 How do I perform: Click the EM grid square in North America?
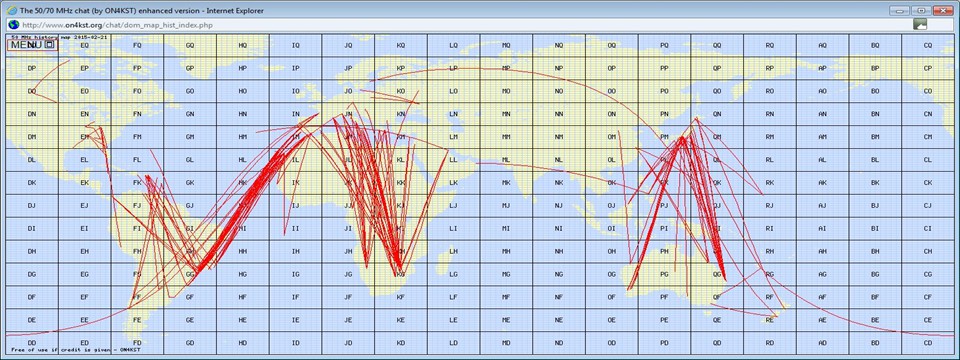[84, 137]
